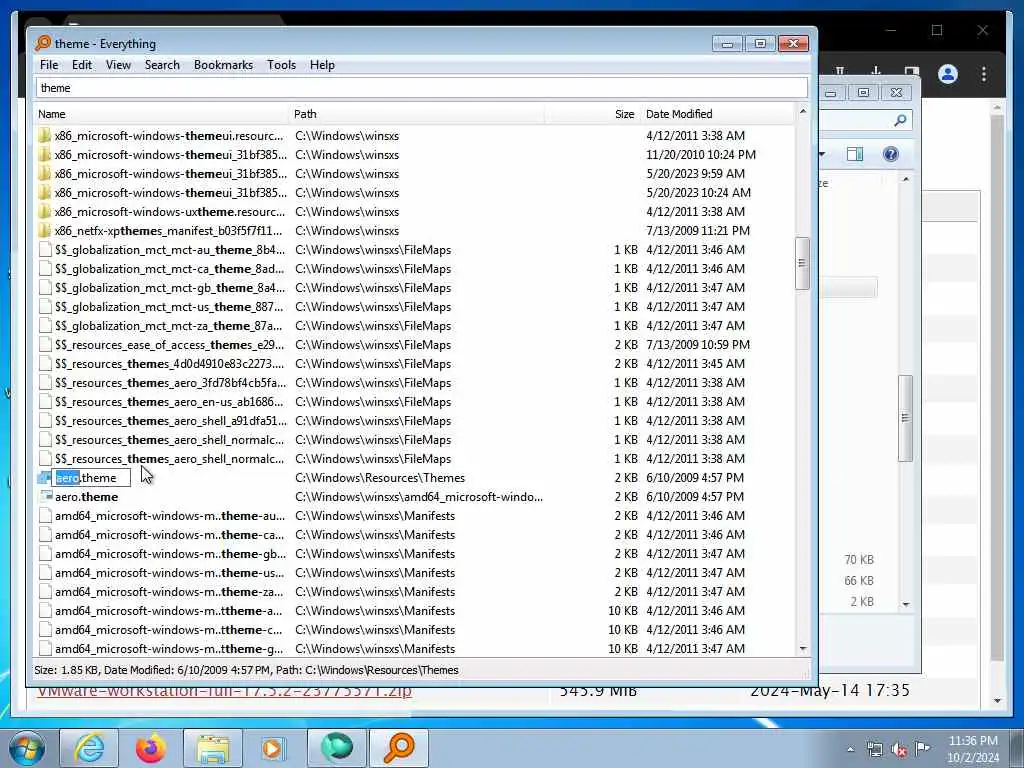1024x768 pixels.
Task: Select aero.theme file in winsxs amd64 path
Action: (86, 497)
